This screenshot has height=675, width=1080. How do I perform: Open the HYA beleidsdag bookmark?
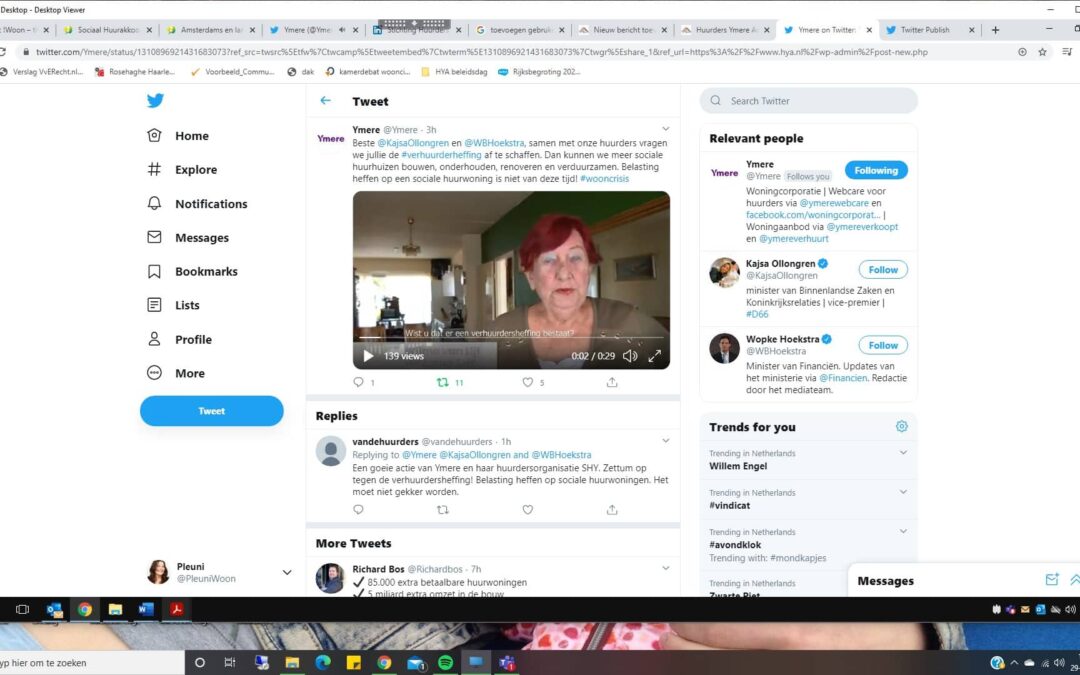455,72
